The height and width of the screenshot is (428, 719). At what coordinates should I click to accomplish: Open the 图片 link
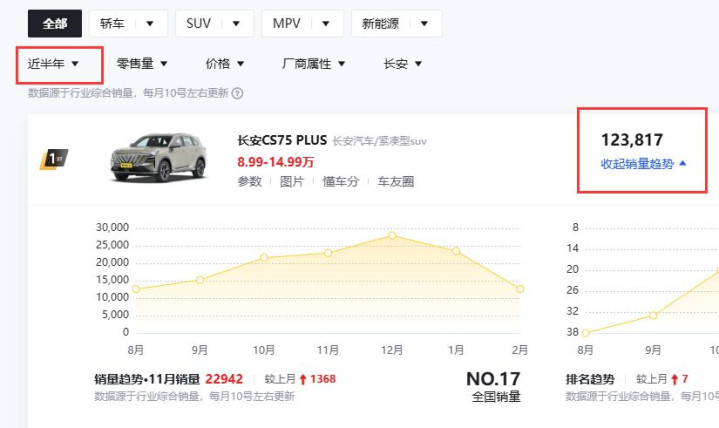tap(292, 182)
